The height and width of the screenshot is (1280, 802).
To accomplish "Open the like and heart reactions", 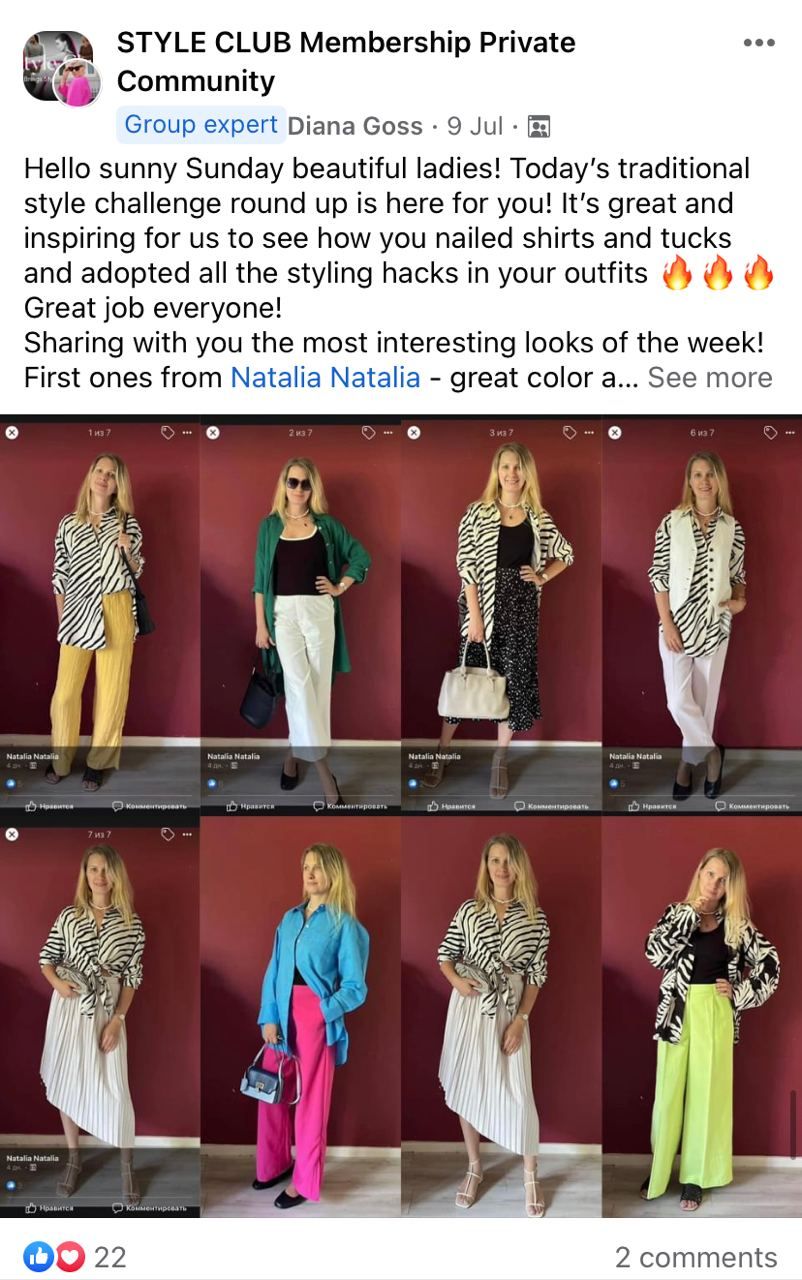I will point(55,1257).
